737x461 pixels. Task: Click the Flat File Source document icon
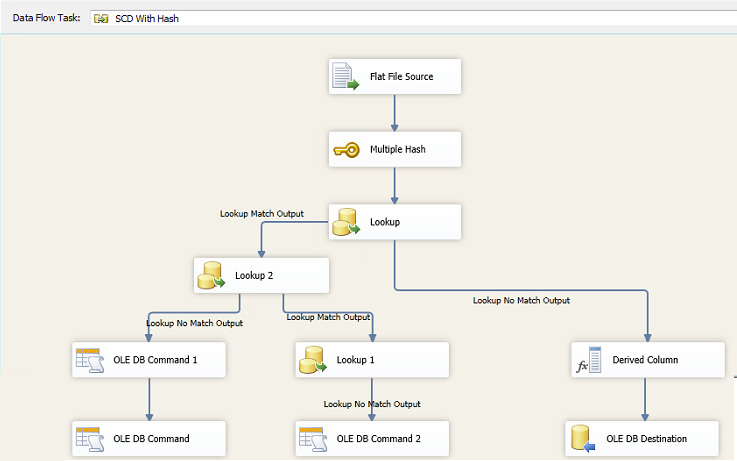point(345,76)
